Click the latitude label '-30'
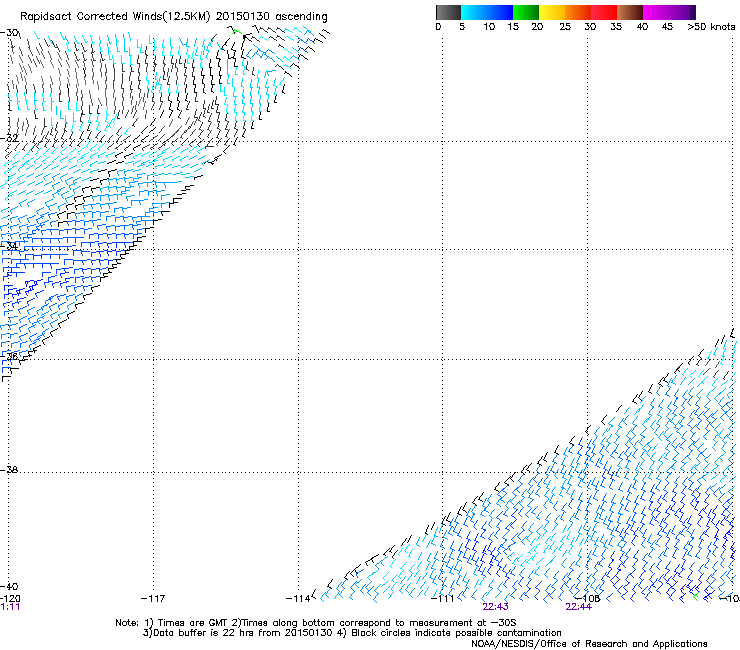The height and width of the screenshot is (650, 740). point(9,33)
